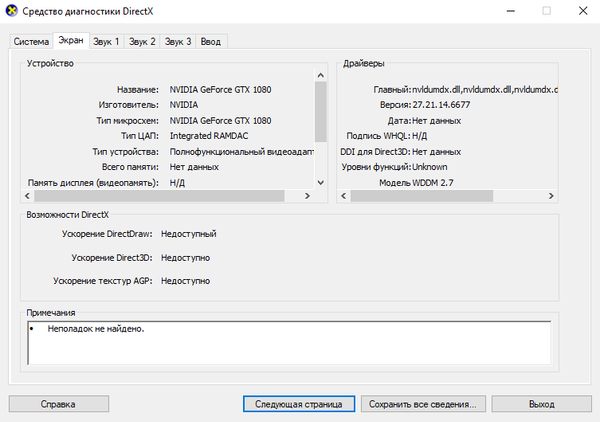This screenshot has width=600, height=422.
Task: Click the Драйверы horizontal scrollbar thumb
Action: (x=422, y=196)
